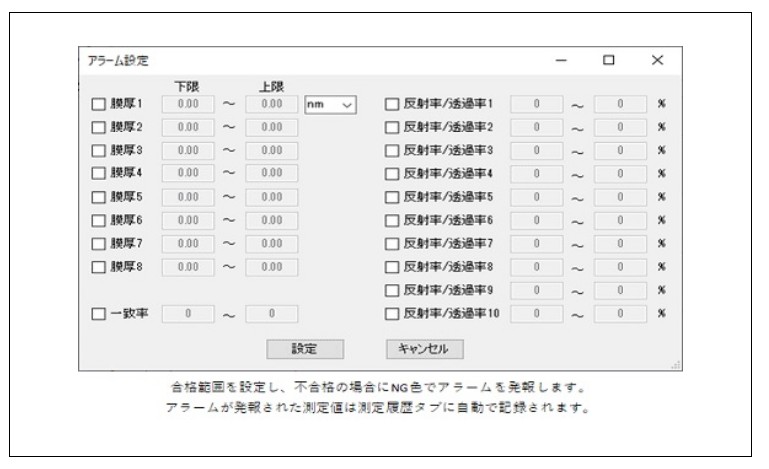Toggle the 膜厚8 checkbox

pos(98,267)
